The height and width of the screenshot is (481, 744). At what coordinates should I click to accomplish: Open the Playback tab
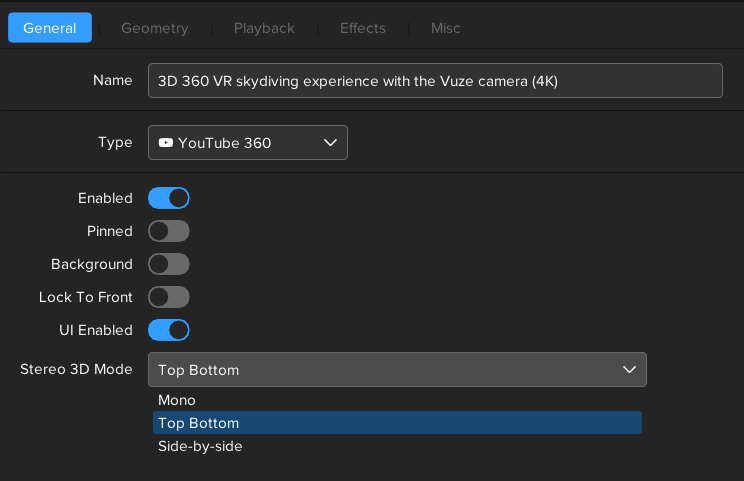point(264,28)
